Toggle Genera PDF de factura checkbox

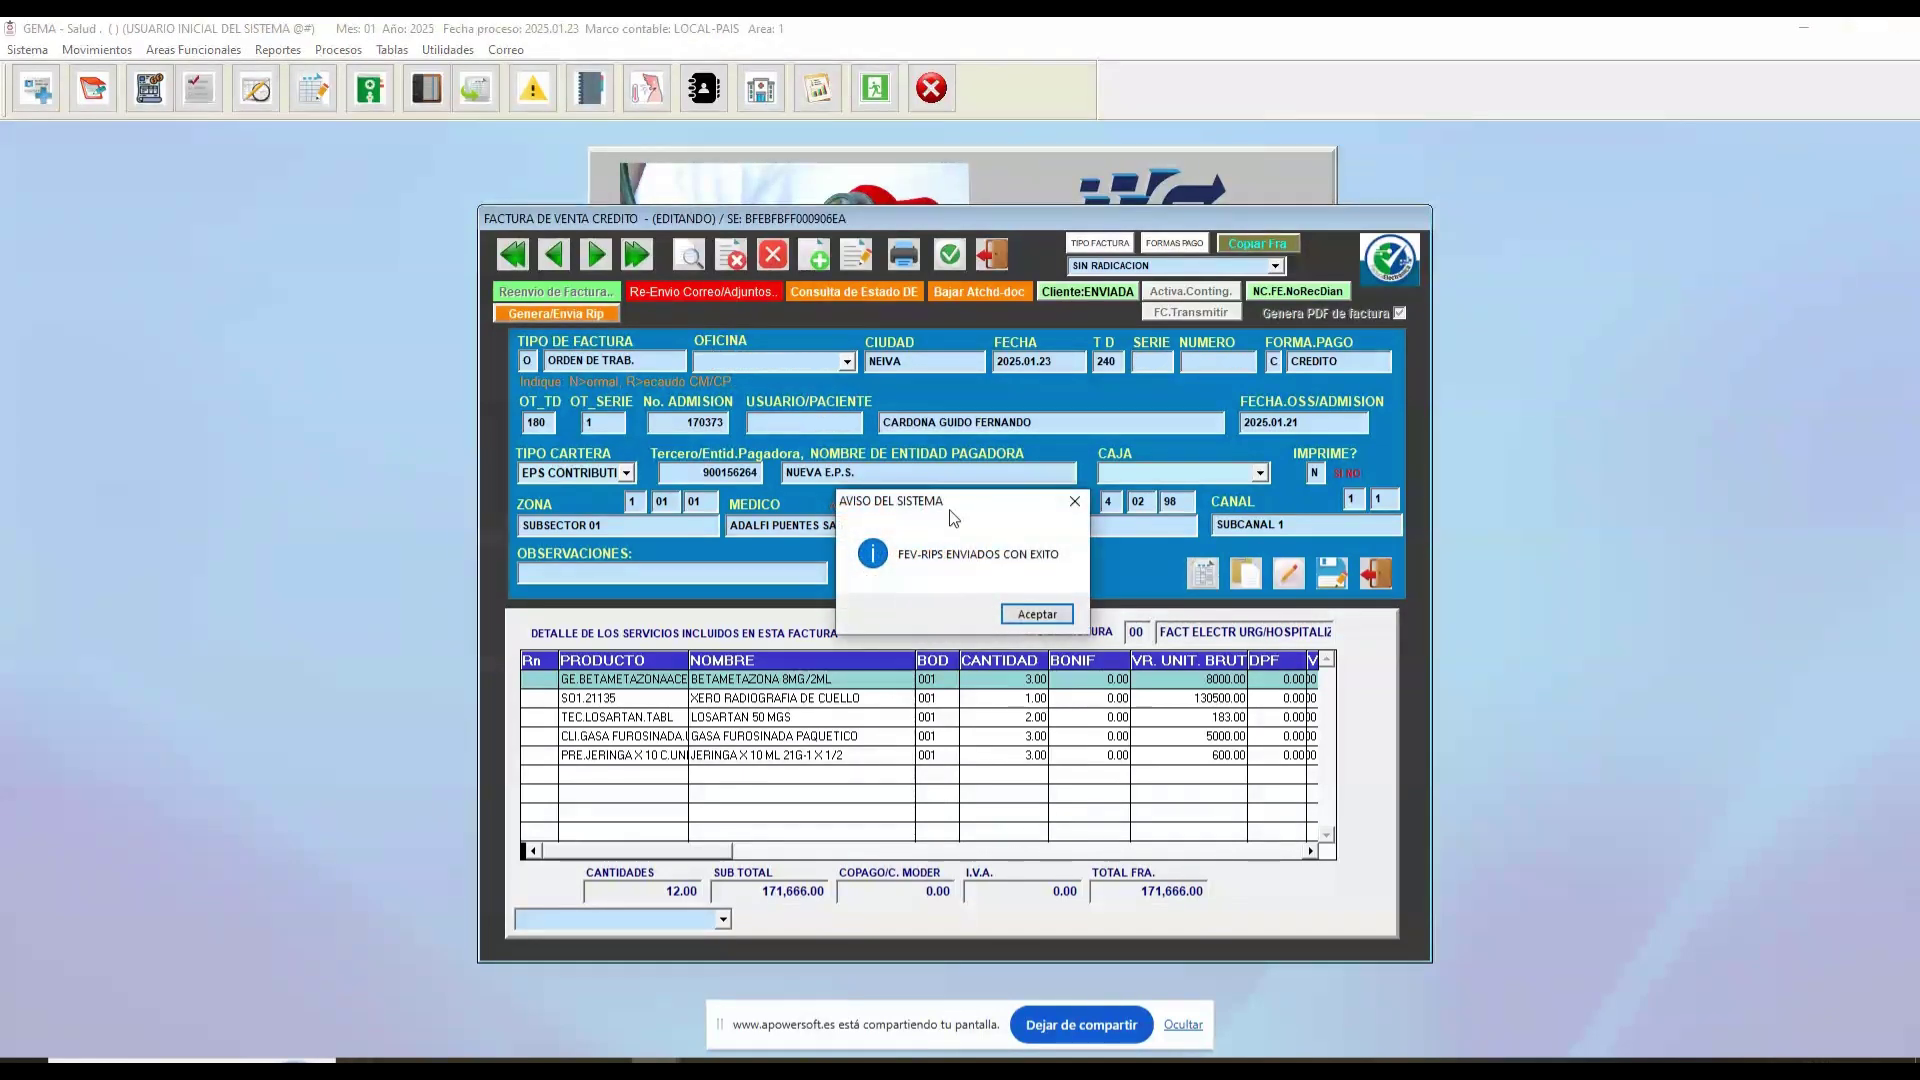tap(1400, 313)
